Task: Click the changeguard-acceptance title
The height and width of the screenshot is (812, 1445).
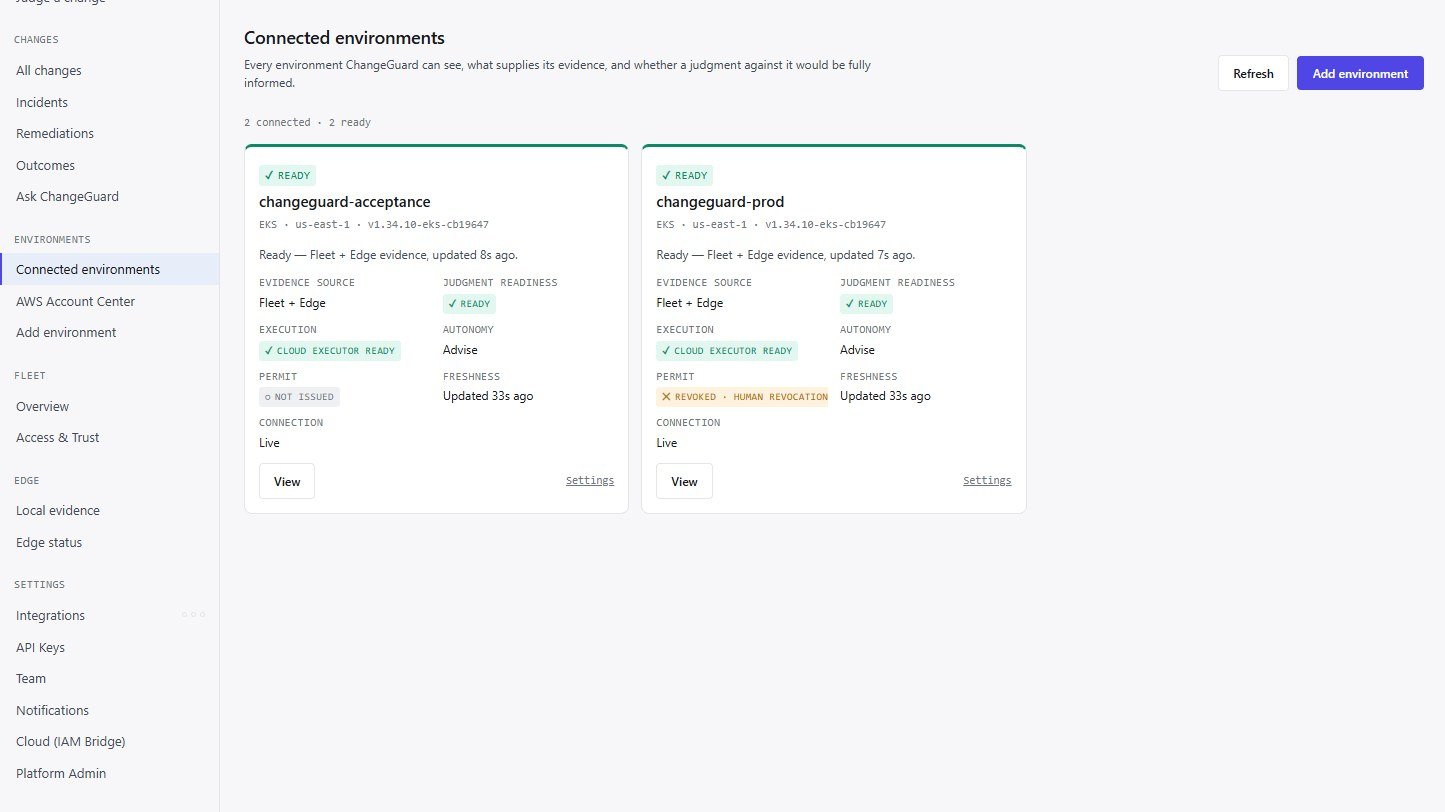Action: coord(345,202)
